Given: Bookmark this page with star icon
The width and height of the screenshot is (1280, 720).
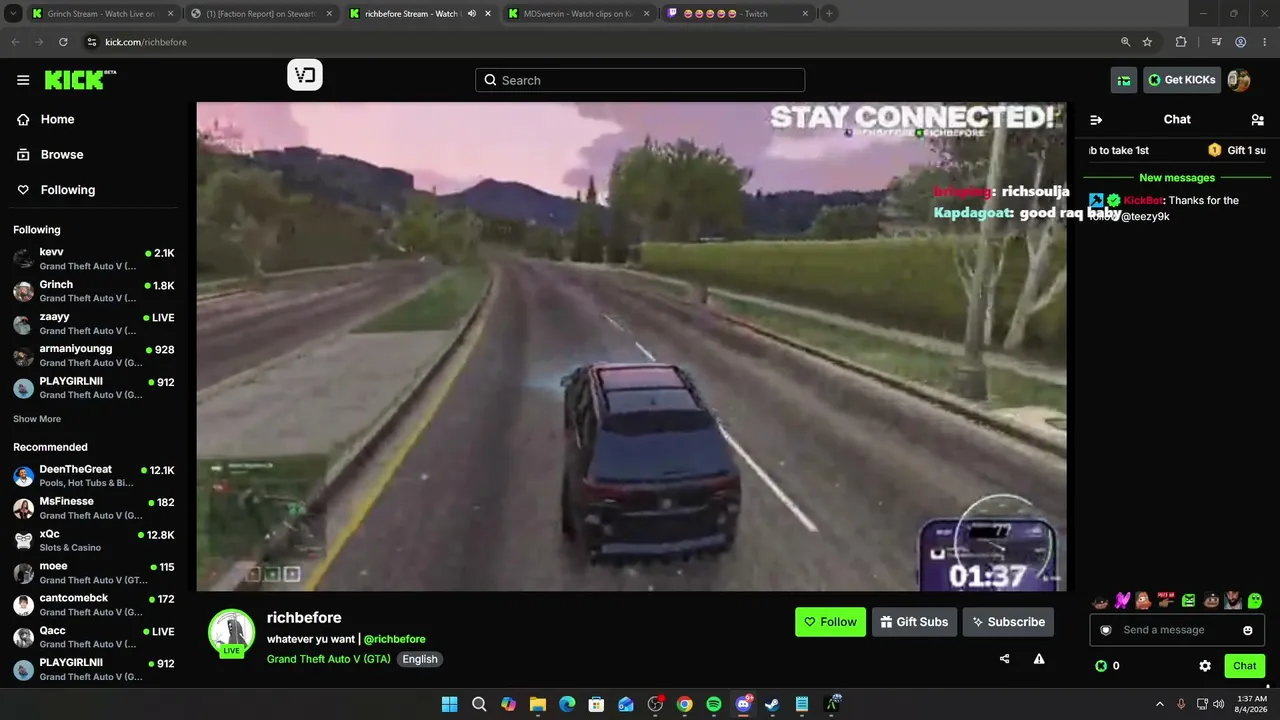Looking at the screenshot, I should point(1147,42).
